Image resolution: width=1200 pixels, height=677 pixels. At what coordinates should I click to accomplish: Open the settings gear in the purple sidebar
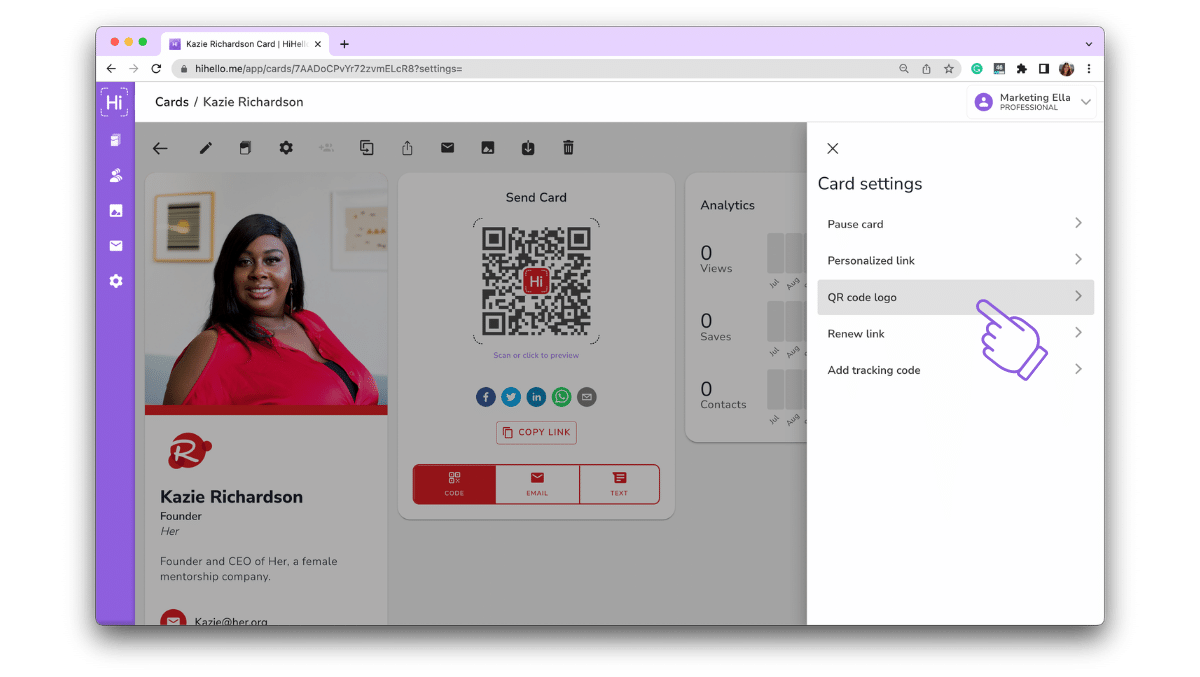[x=115, y=281]
